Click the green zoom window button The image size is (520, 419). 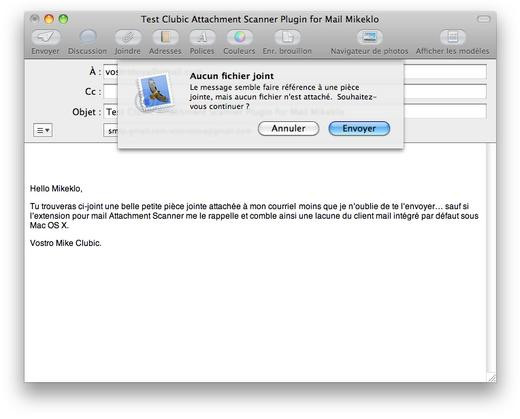point(63,19)
